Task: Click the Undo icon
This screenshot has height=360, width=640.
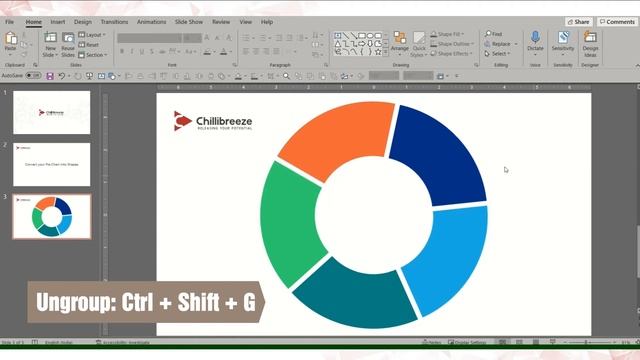Action: (62, 76)
